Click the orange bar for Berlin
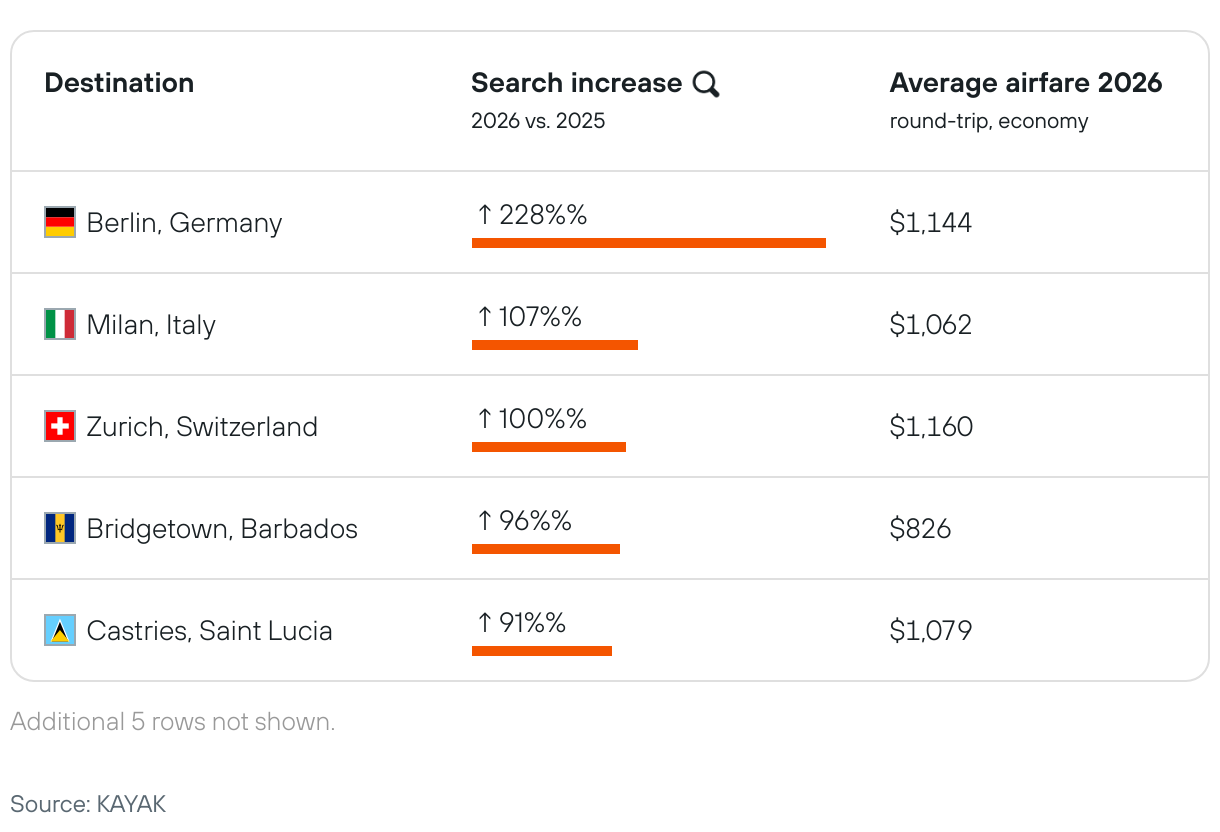This screenshot has width=1220, height=832. [x=648, y=243]
